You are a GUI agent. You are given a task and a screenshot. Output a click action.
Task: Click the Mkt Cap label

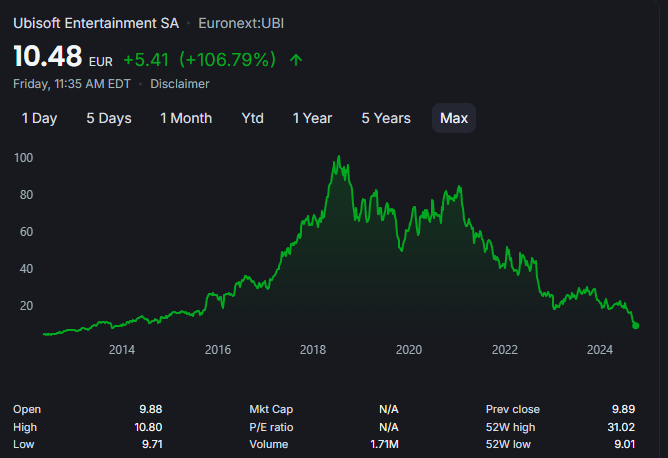[x=271, y=409]
